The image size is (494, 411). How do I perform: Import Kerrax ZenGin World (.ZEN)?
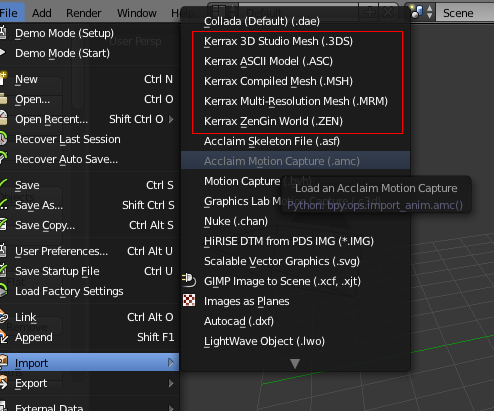[295, 121]
